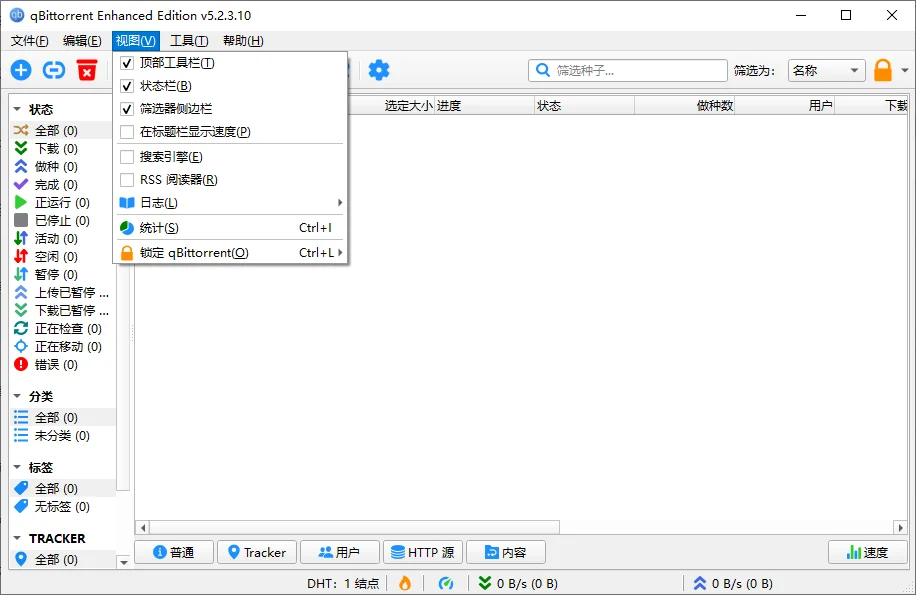This screenshot has width=916, height=595.
Task: Click the horizontal scrollbar right arrow
Action: click(900, 527)
